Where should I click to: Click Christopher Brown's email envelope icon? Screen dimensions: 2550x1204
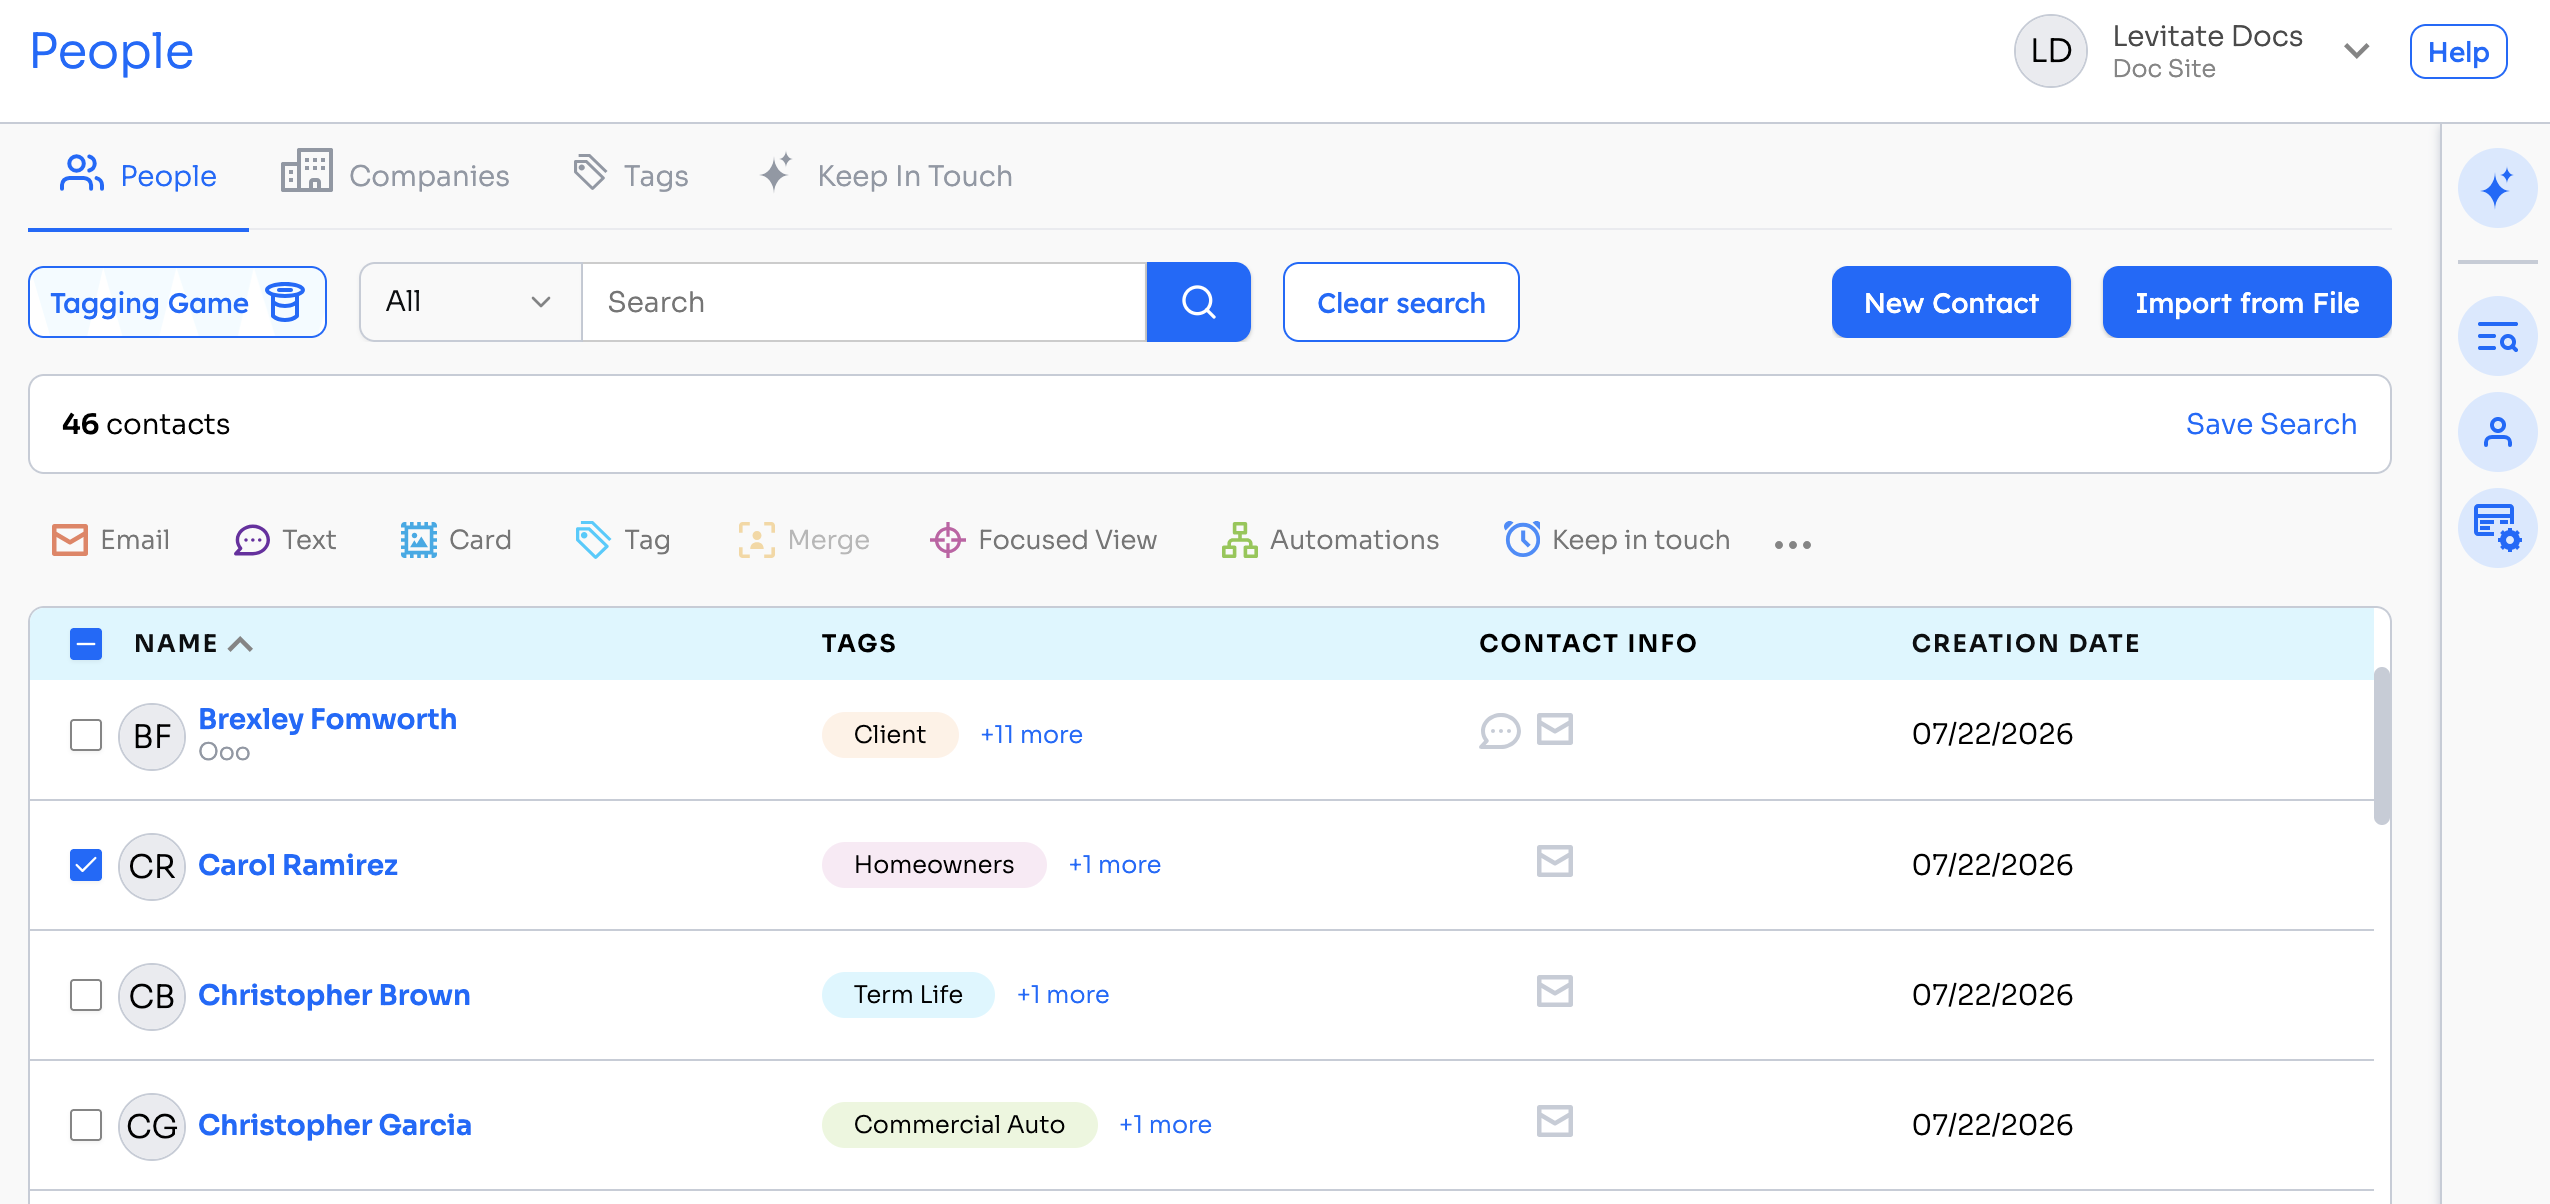pos(1555,991)
